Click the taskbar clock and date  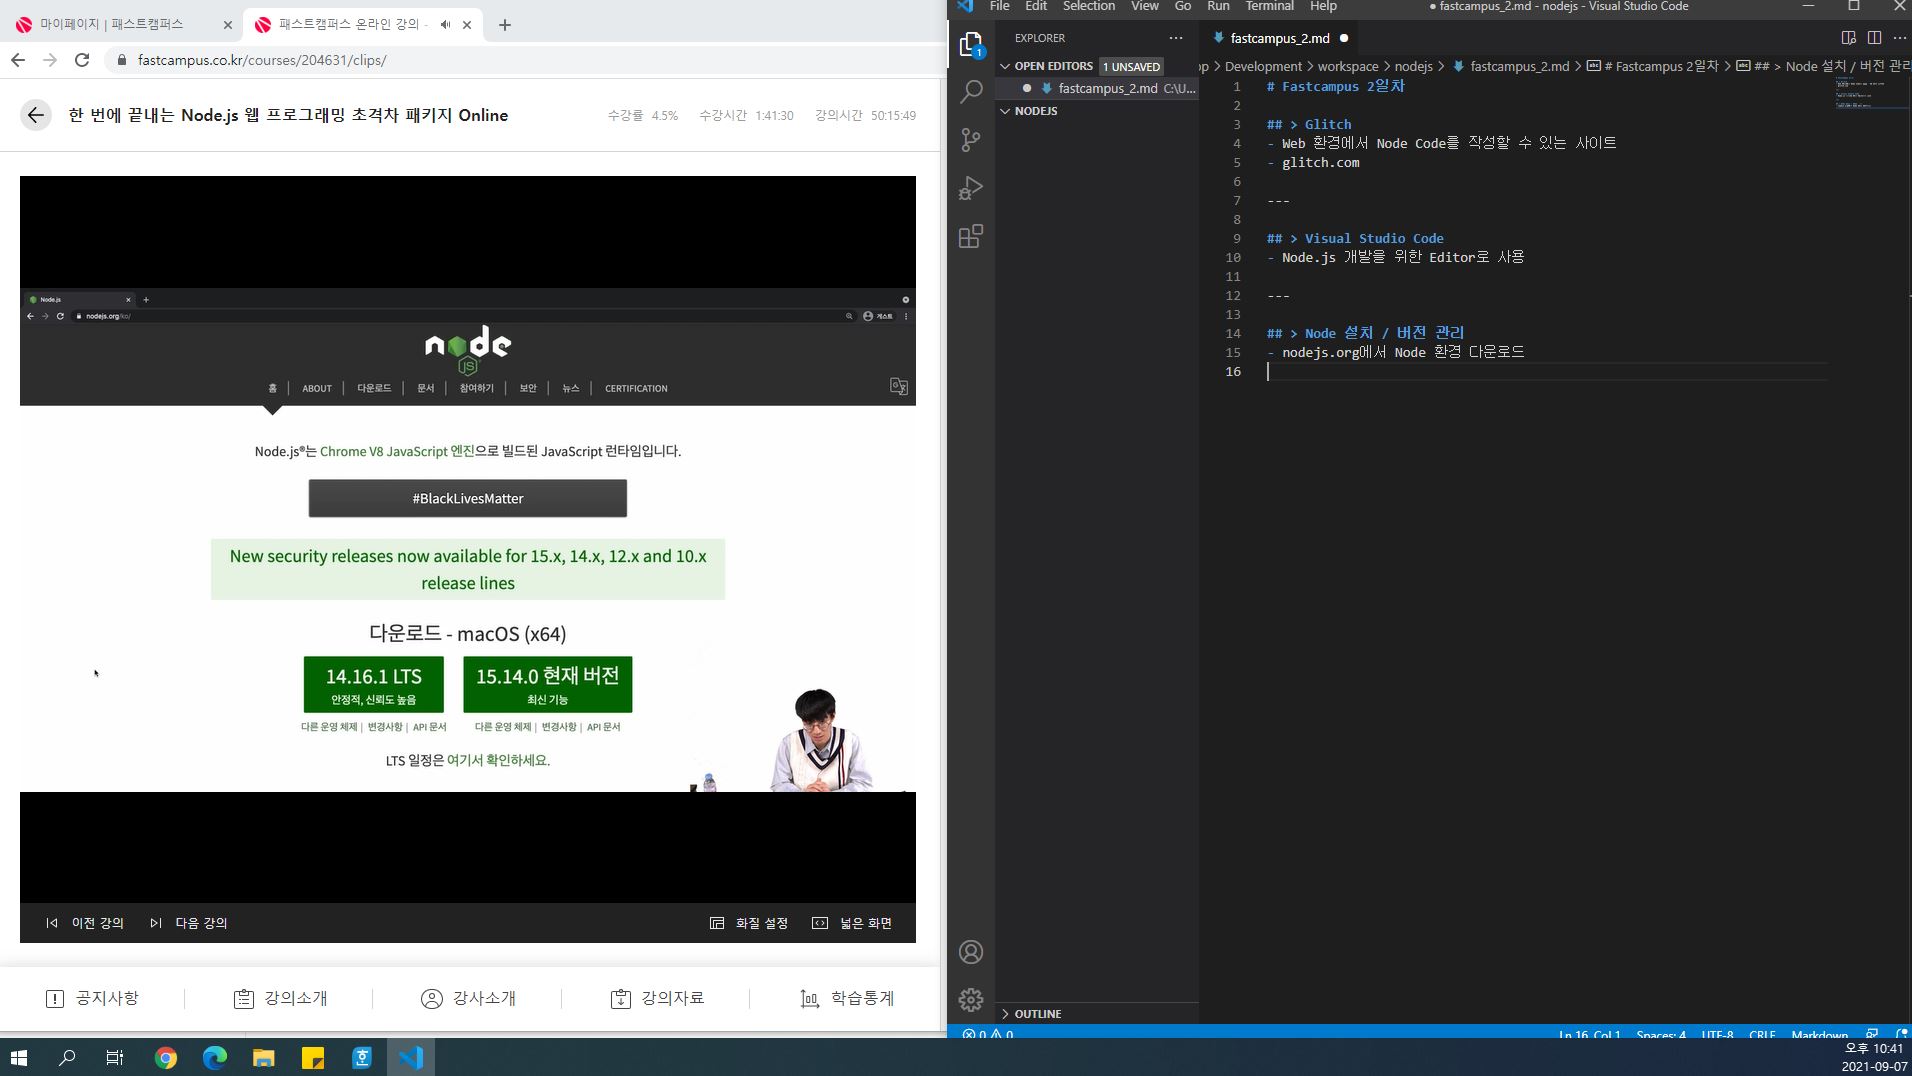1874,1057
